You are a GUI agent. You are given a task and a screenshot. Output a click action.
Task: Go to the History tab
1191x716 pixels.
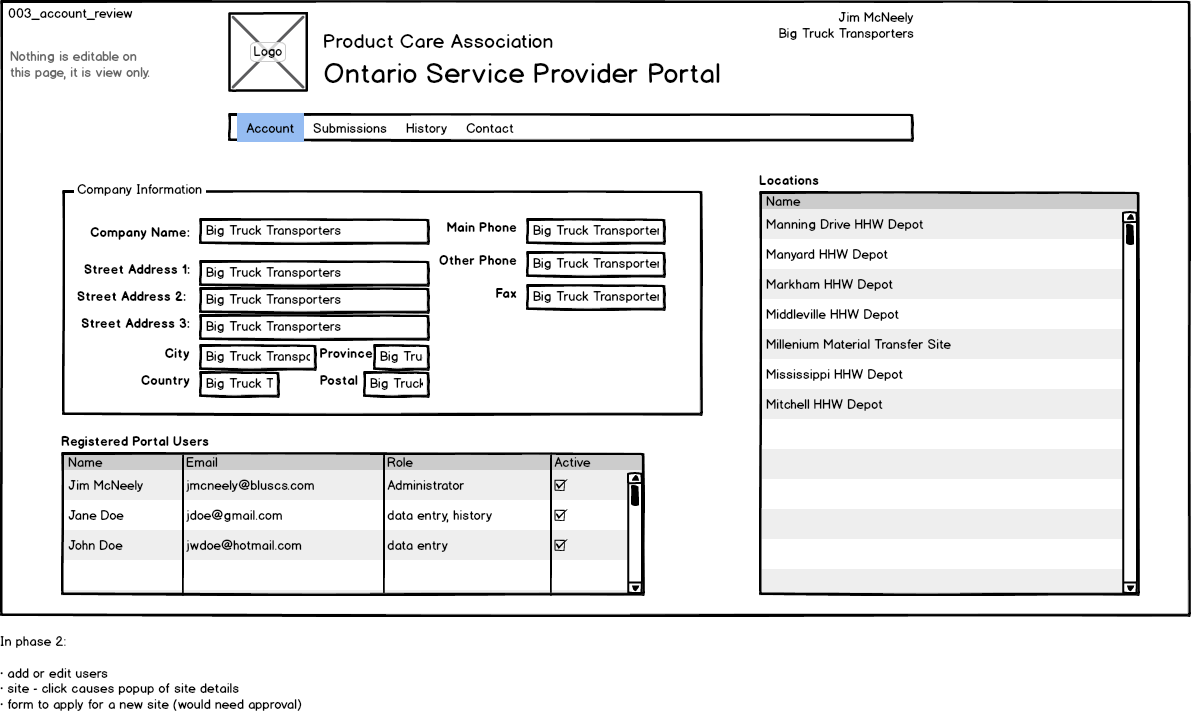click(x=426, y=128)
